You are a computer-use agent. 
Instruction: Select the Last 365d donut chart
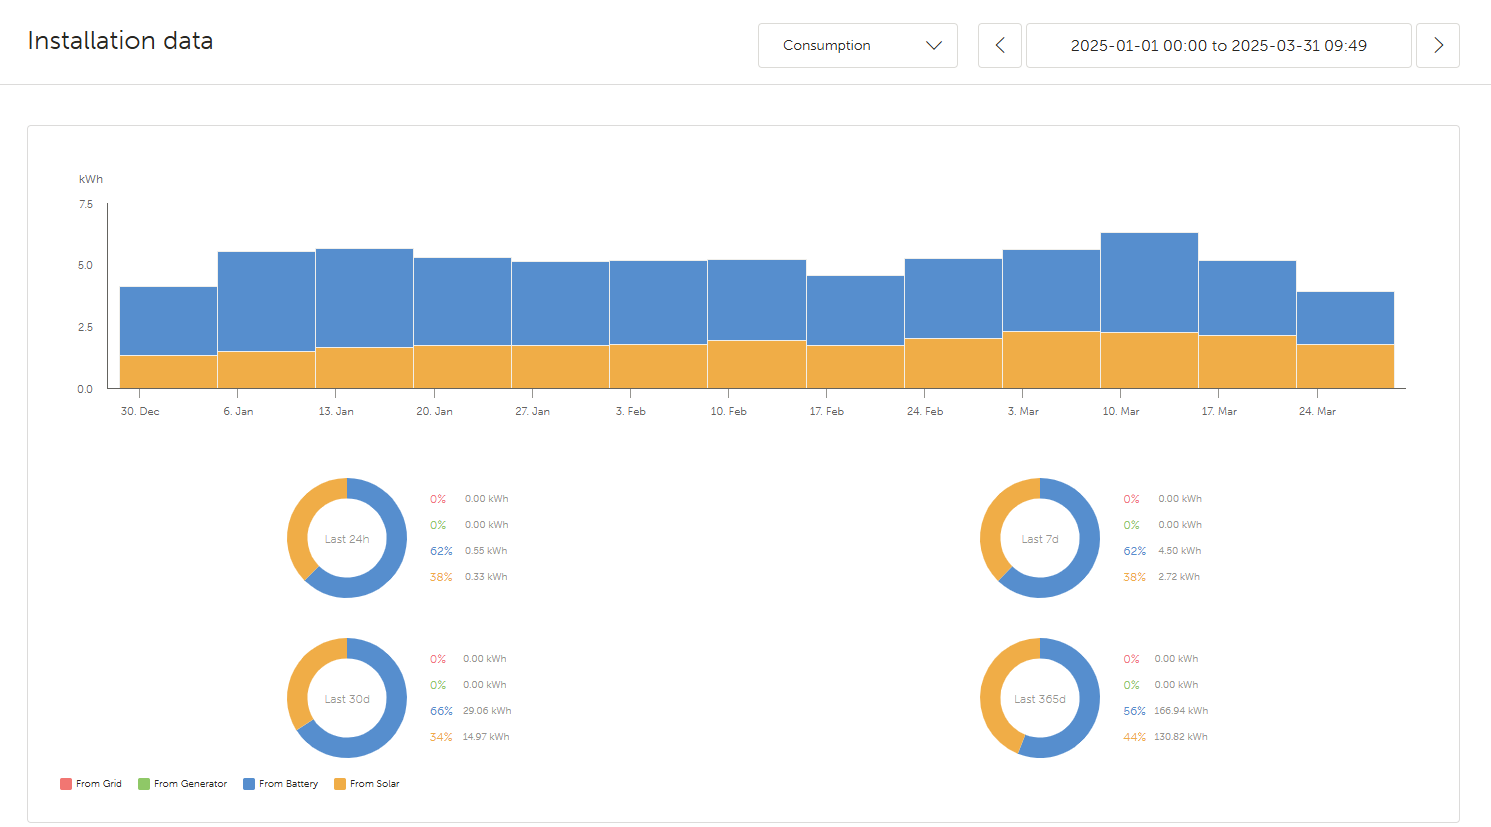[1040, 698]
